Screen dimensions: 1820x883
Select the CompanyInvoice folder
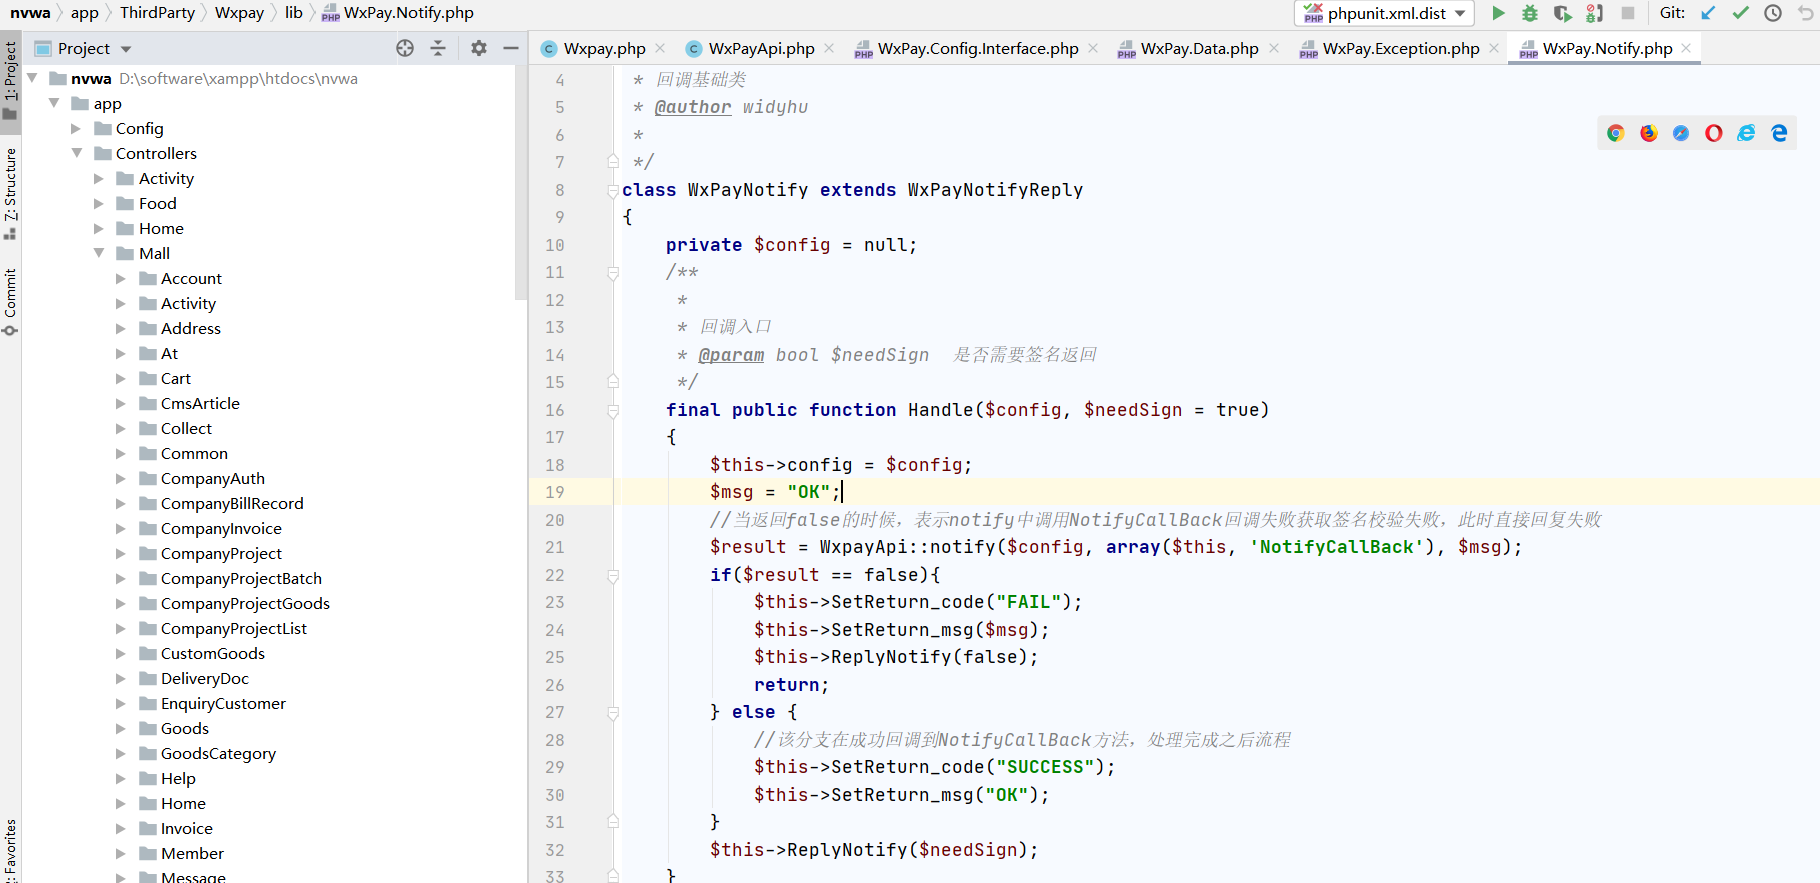click(221, 528)
